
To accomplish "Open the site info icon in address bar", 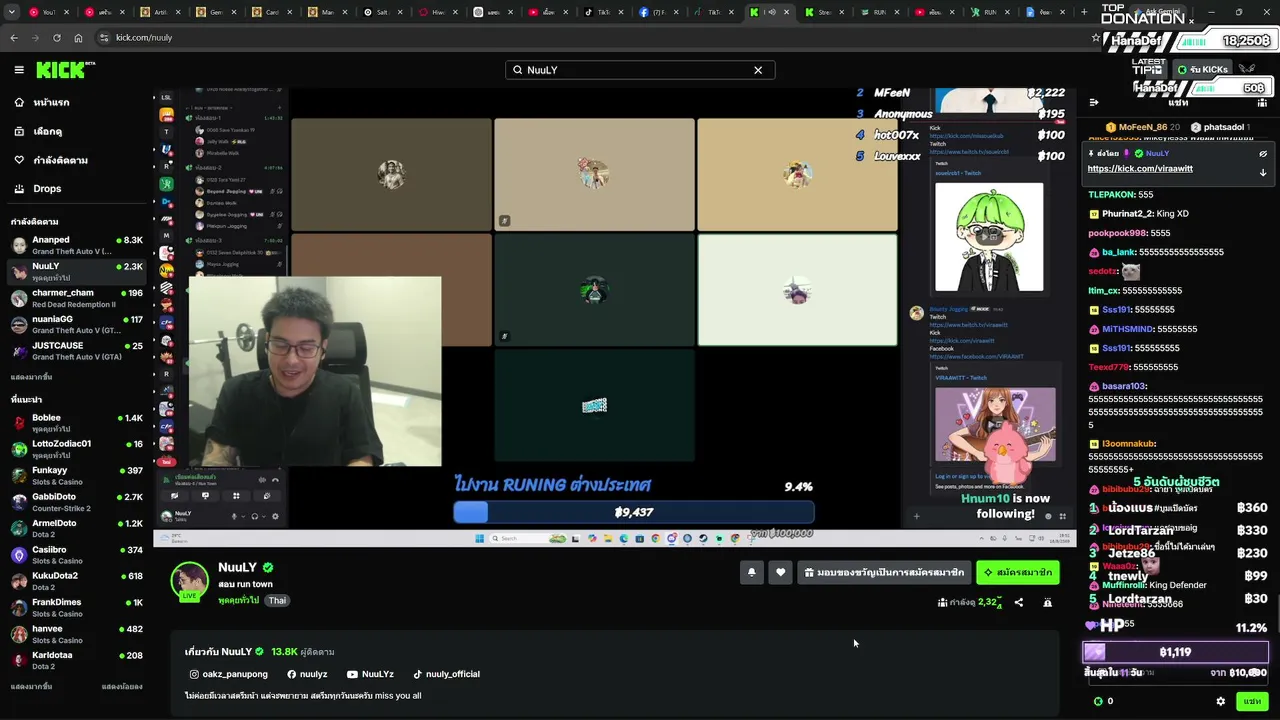I will (x=104, y=37).
